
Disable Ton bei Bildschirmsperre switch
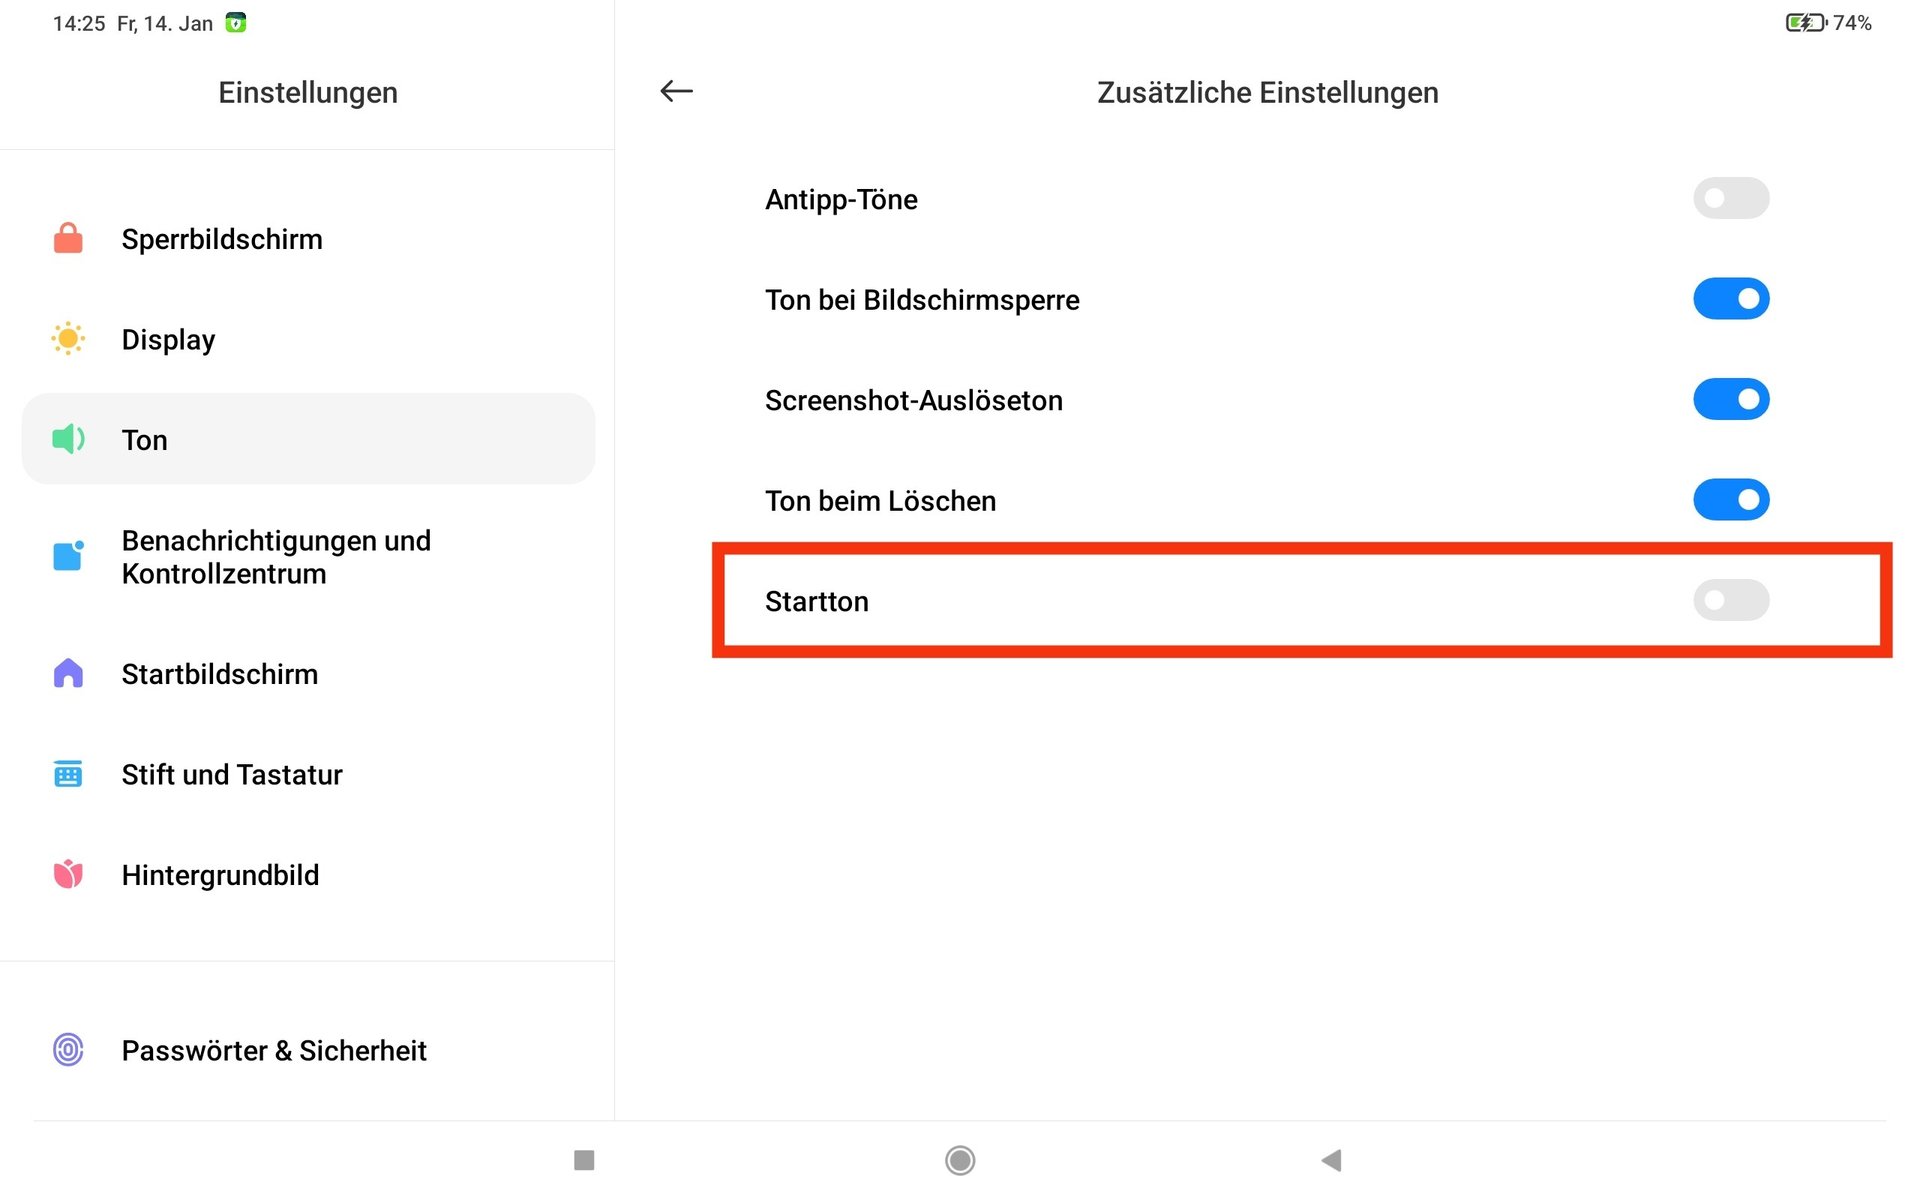1731,299
